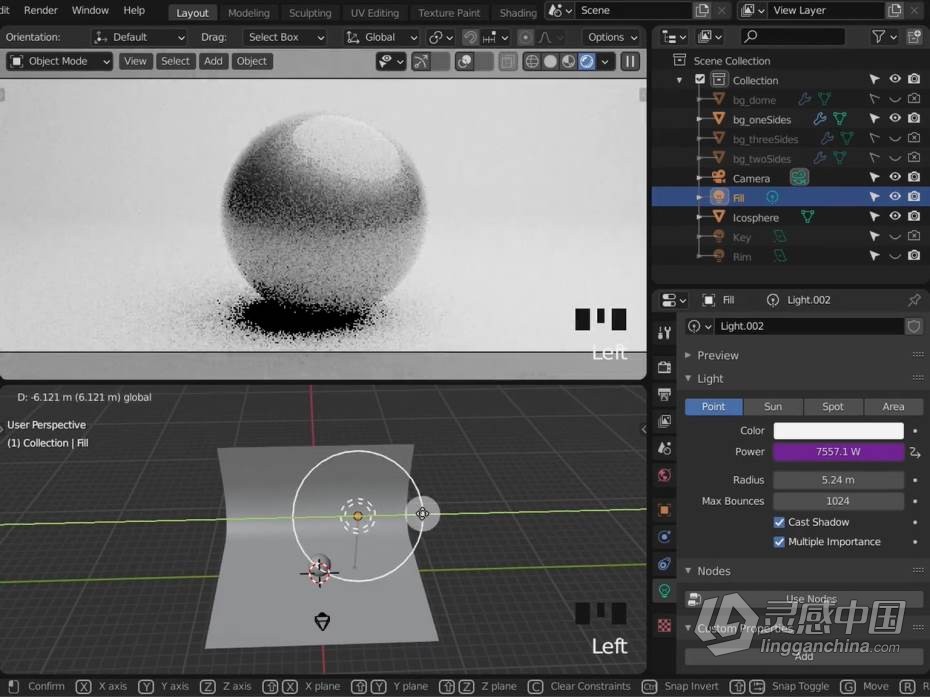Toggle proportional editing icon
930x697 pixels.
[x=525, y=37]
